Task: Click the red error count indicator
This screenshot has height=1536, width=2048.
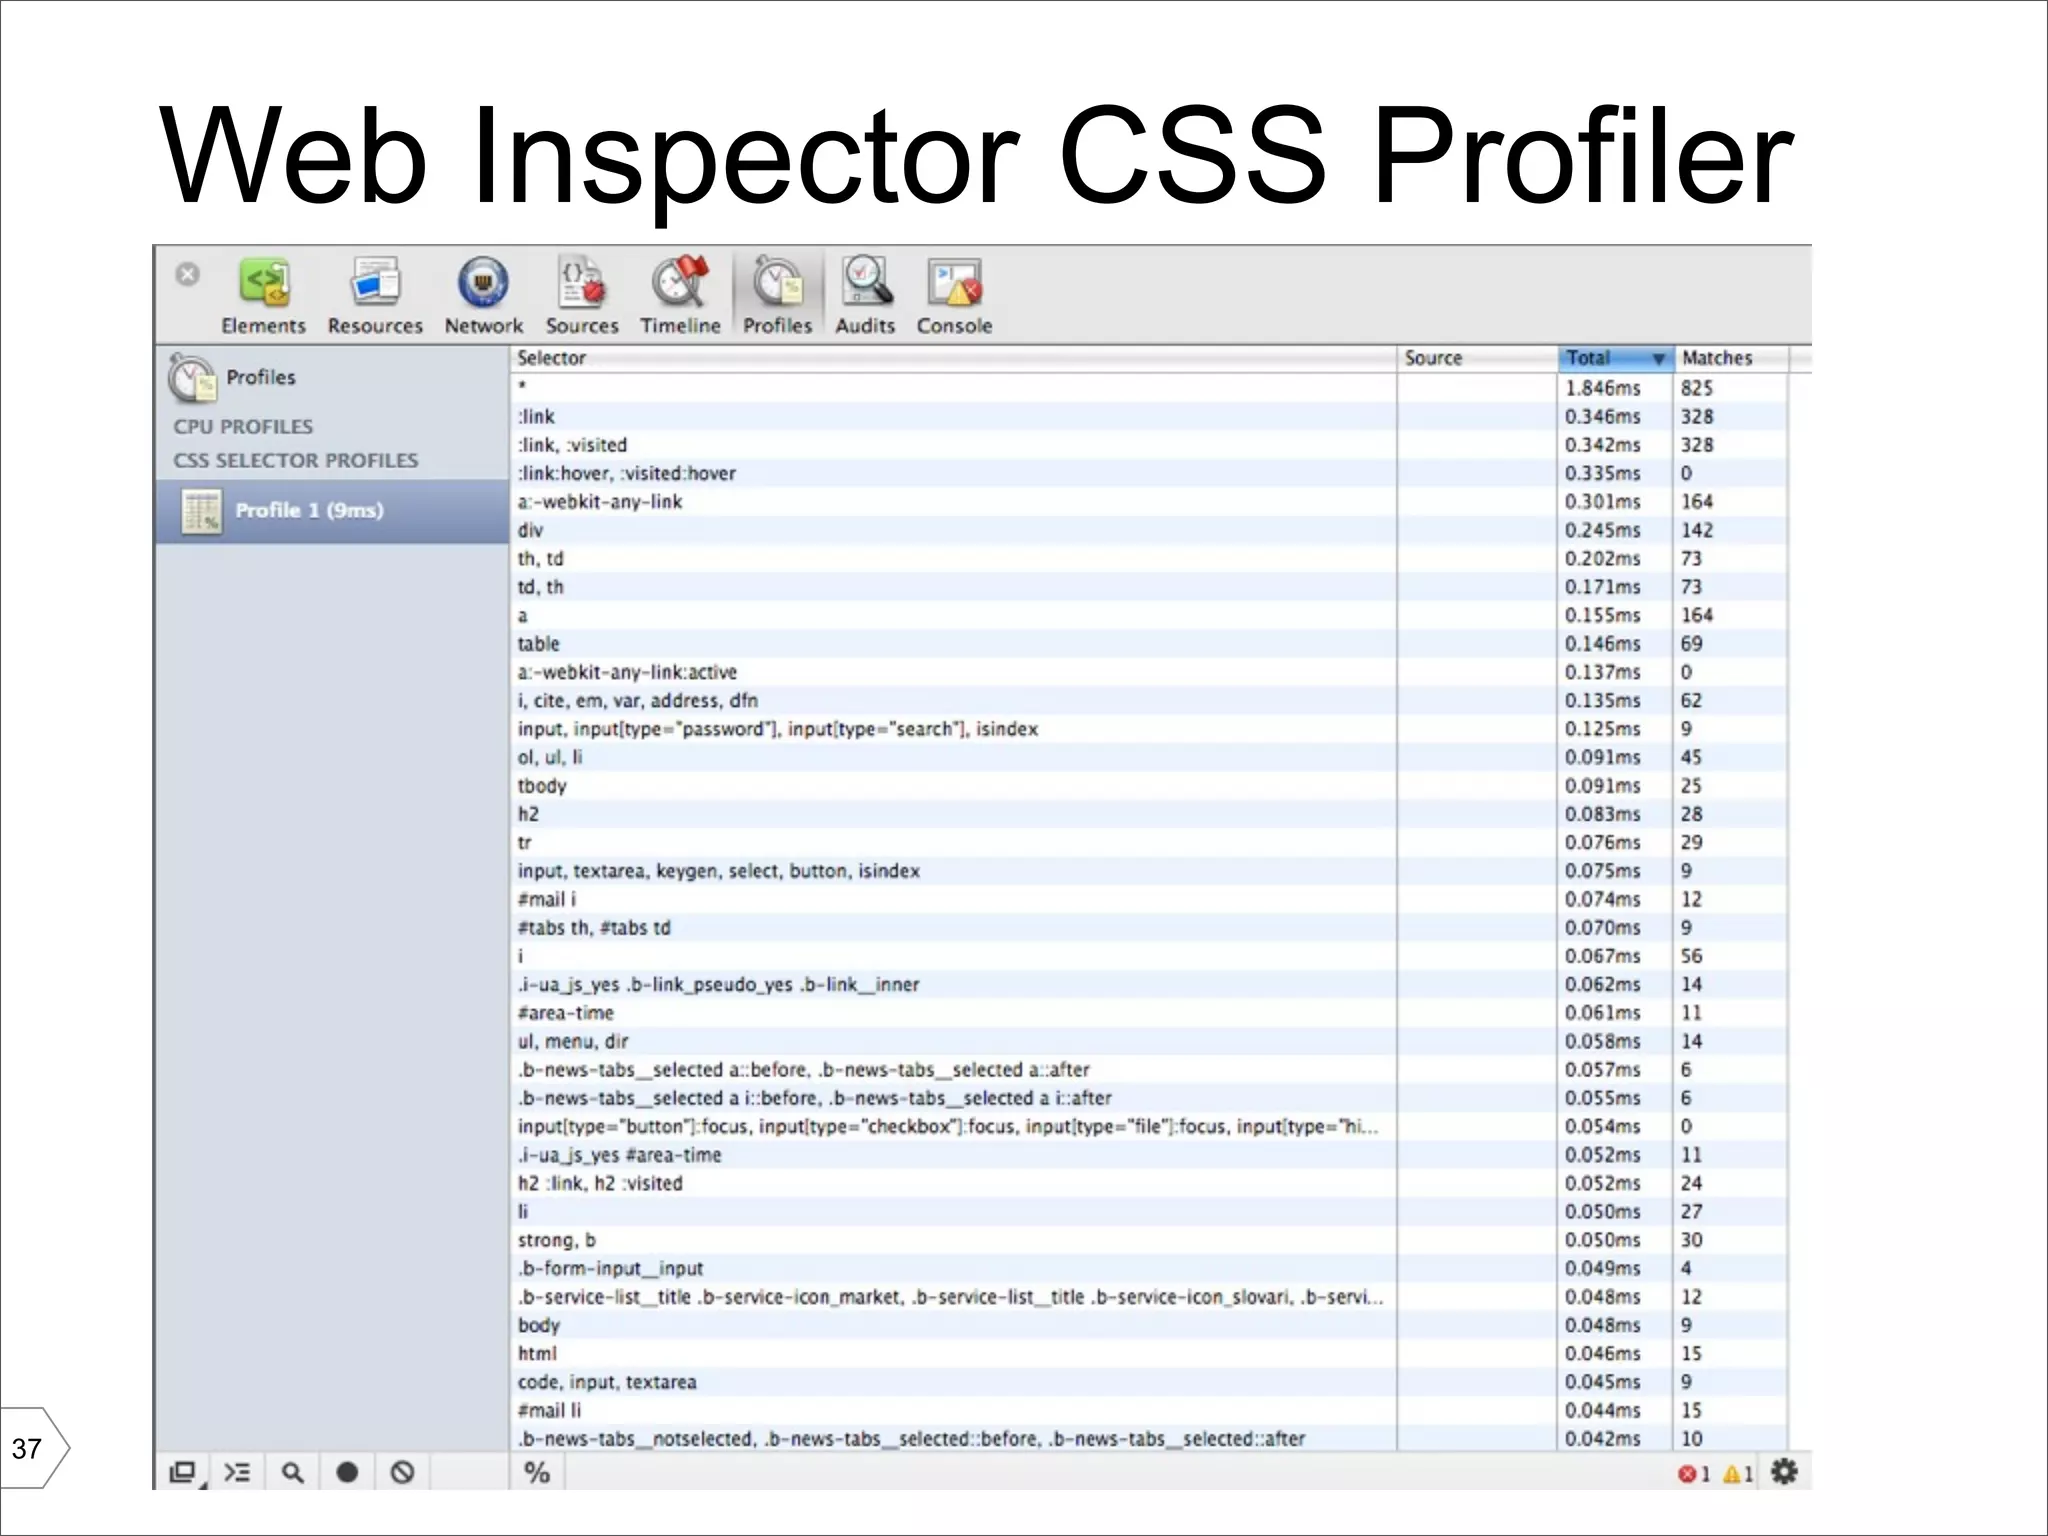Action: [1694, 1474]
